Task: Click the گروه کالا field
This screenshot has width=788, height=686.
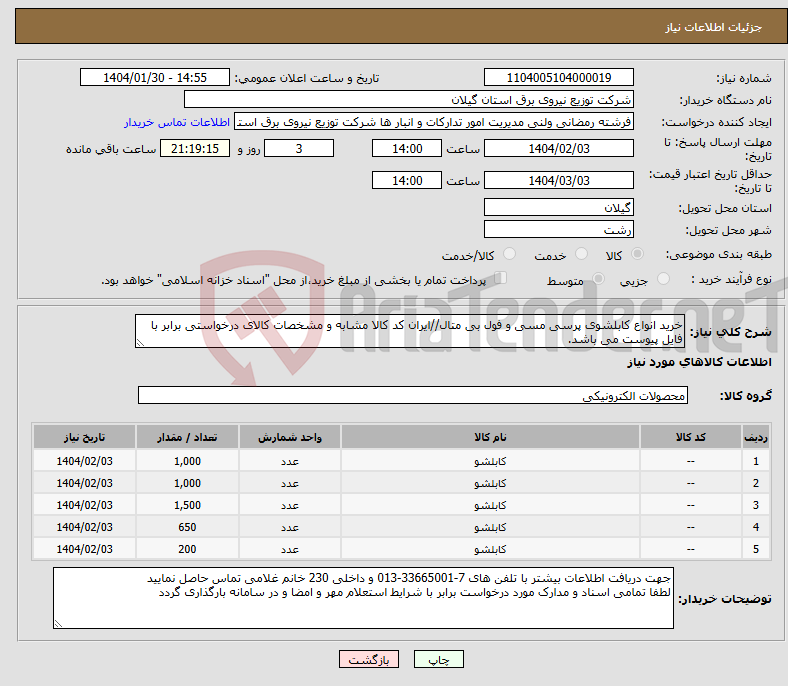Action: 412,396
